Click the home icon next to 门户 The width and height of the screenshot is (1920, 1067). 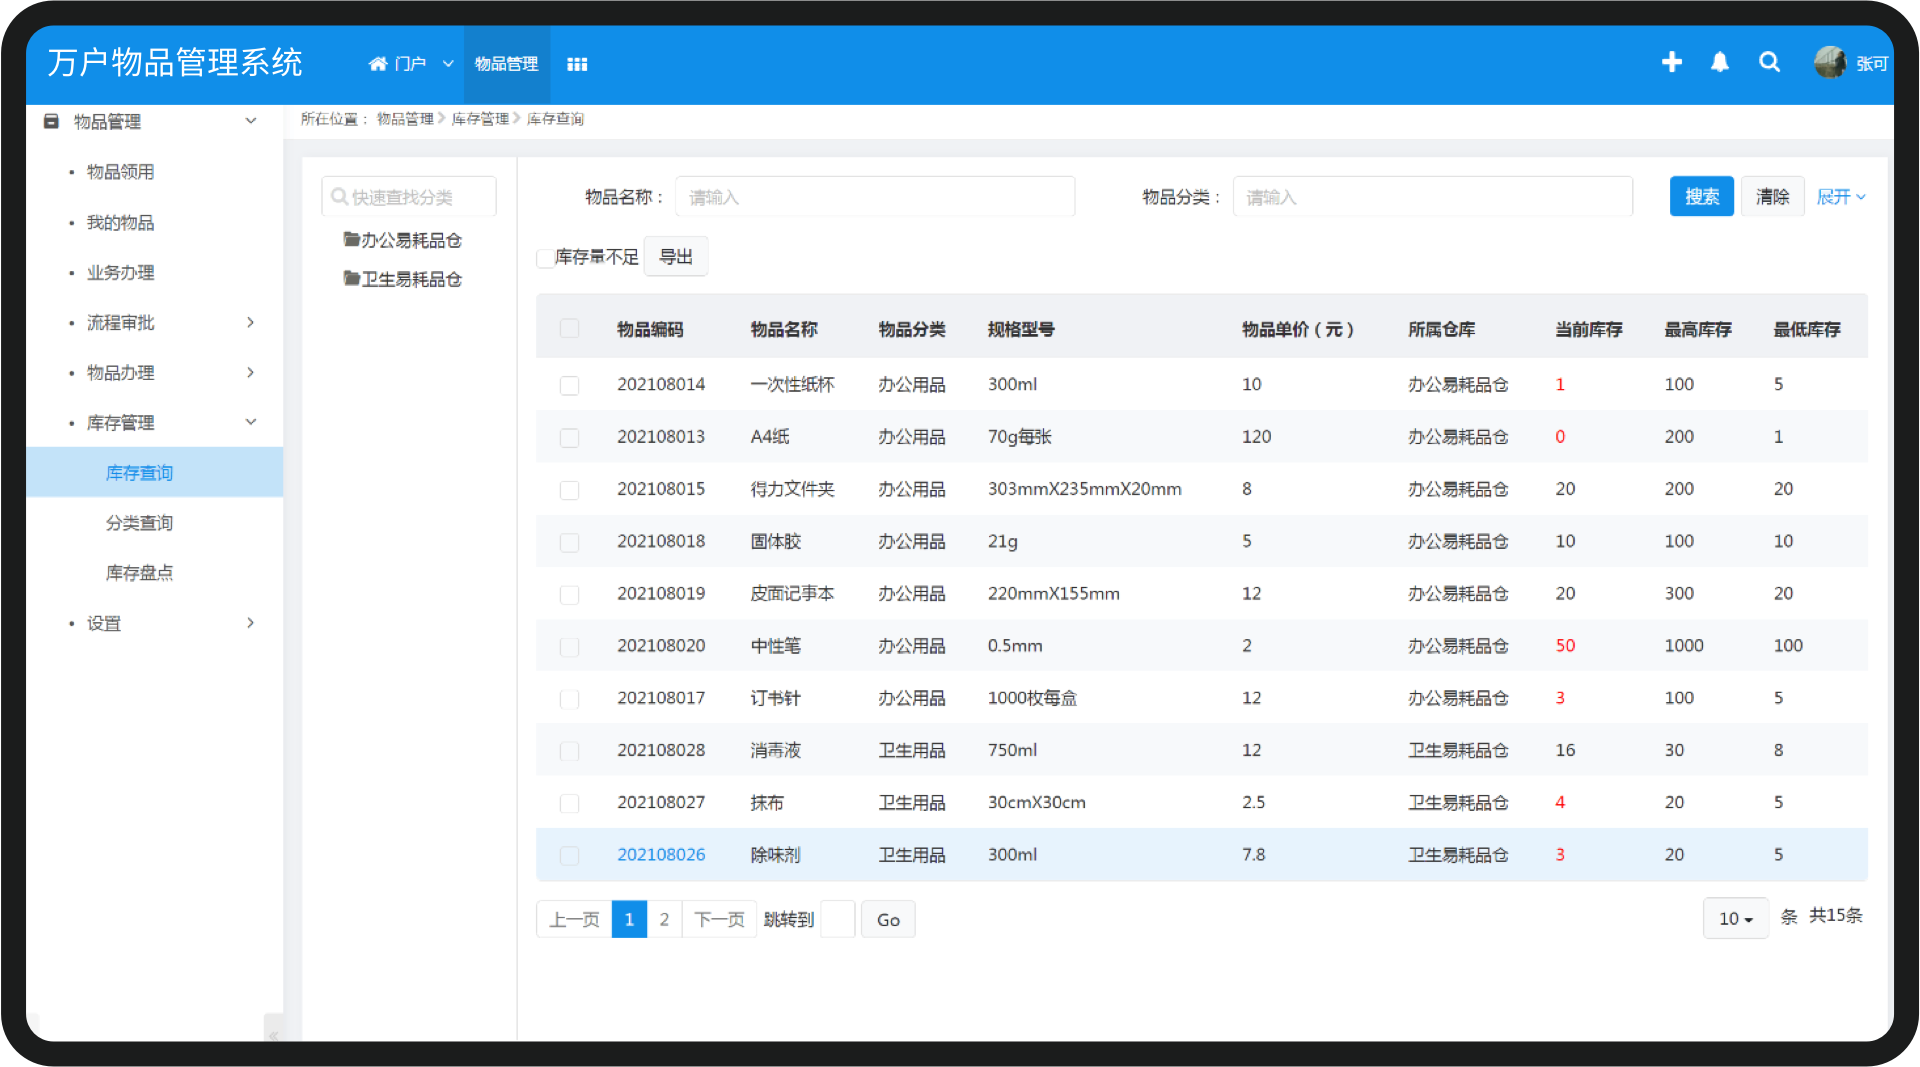click(x=378, y=64)
